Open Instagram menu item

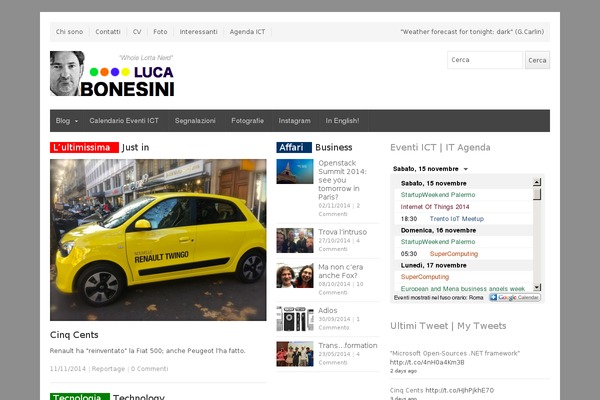coord(294,121)
